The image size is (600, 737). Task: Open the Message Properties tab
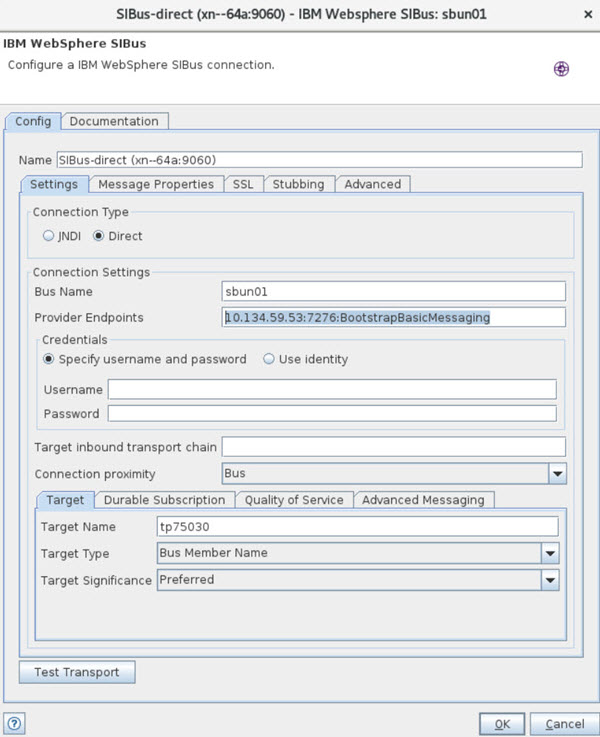156,184
